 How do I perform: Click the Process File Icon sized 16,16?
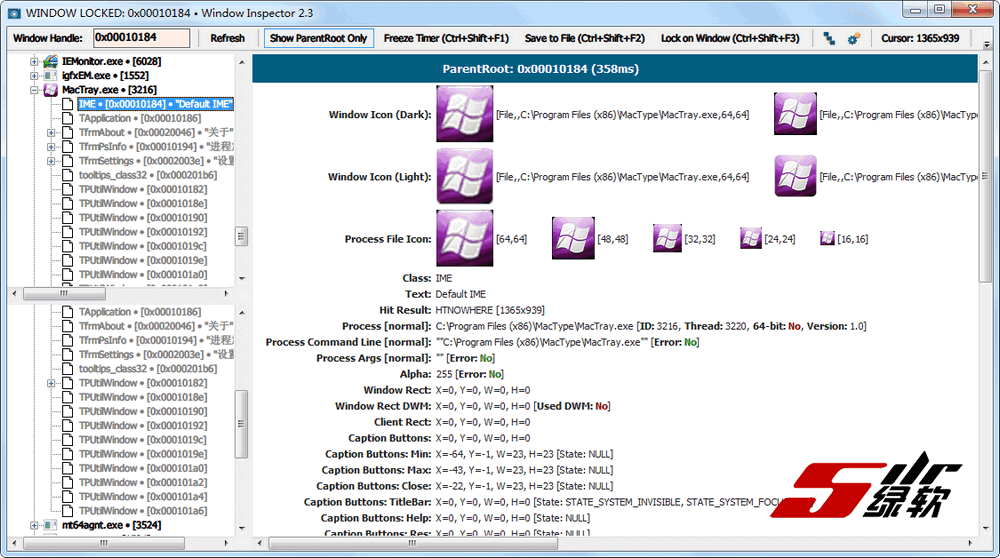pos(827,239)
